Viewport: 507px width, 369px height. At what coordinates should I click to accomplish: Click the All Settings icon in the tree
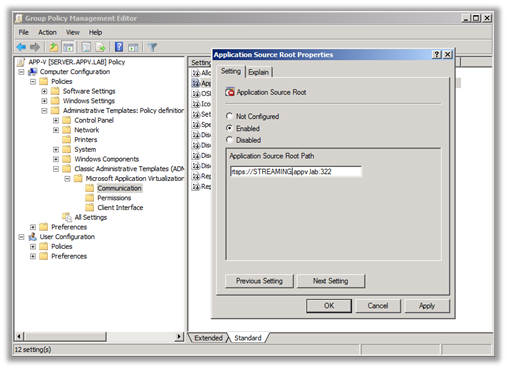(67, 217)
